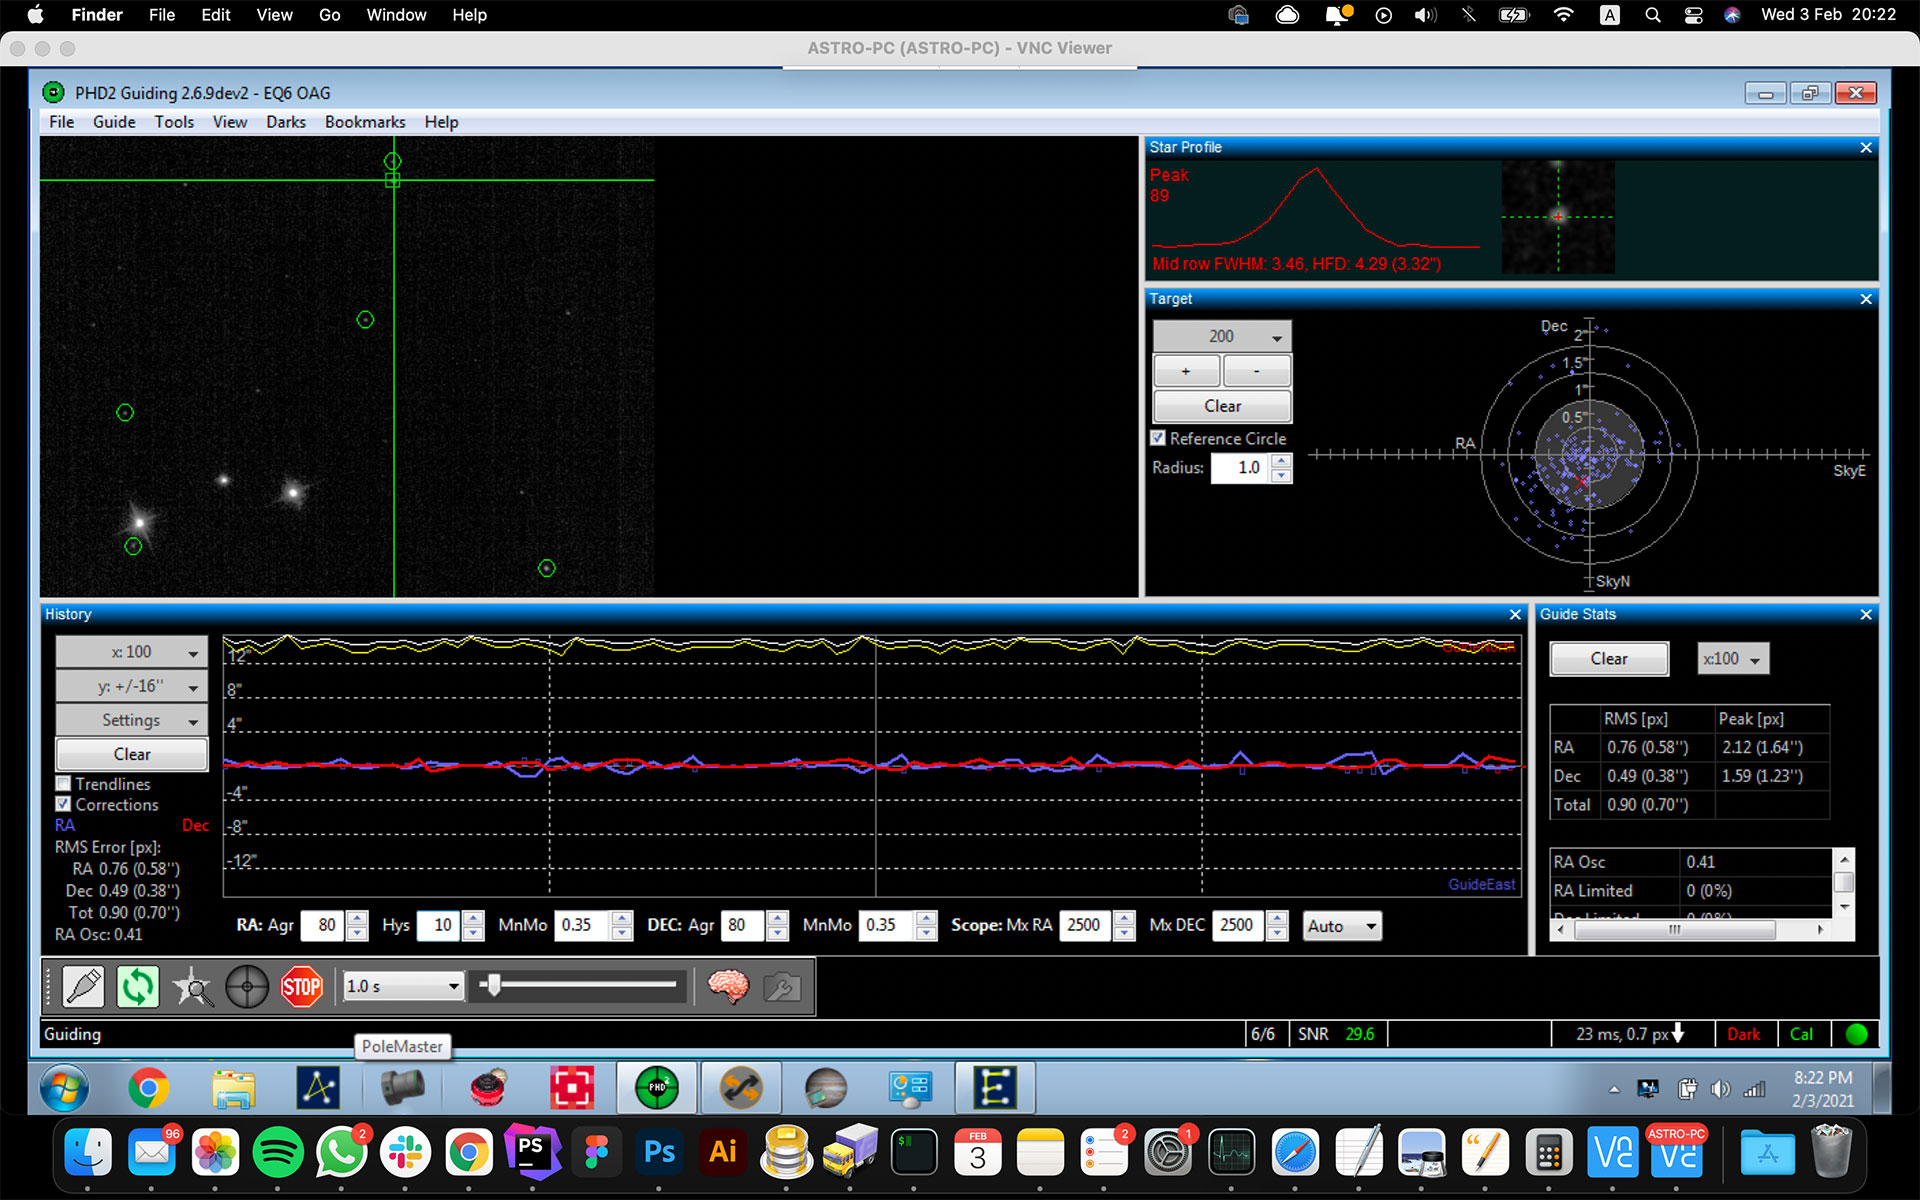This screenshot has height=1200, width=1920.
Task: Open camera settings wrench icon
Action: coord(782,987)
